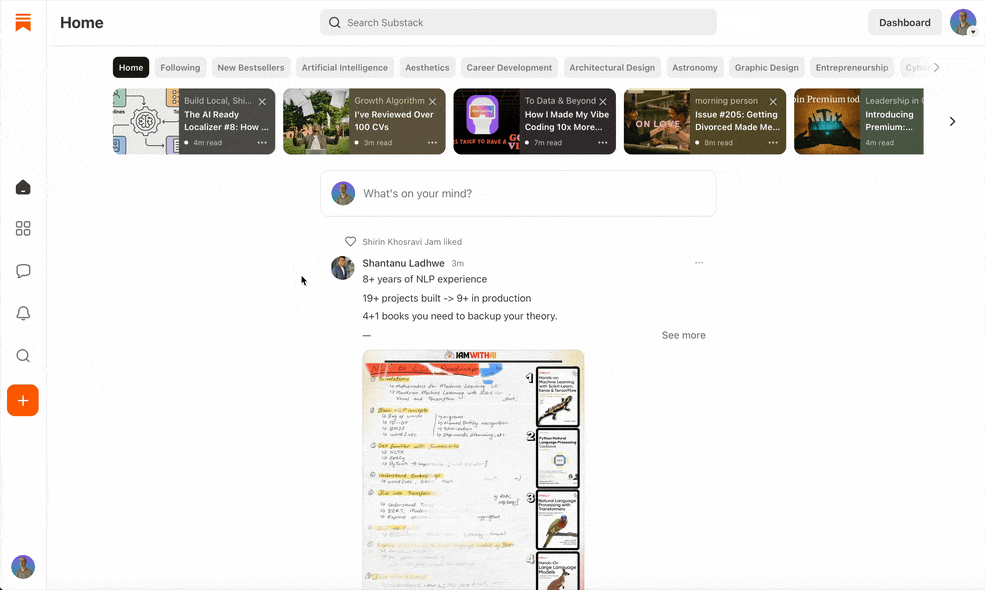Focus the Search Substack field
This screenshot has width=985, height=590.
(x=518, y=23)
